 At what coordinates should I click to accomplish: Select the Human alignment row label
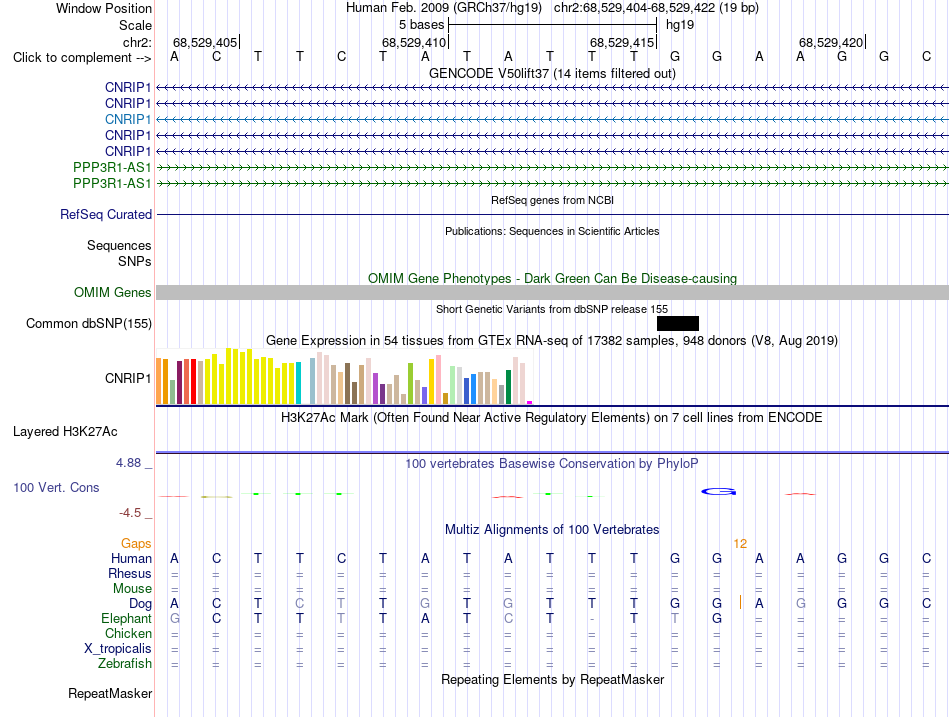point(131,559)
